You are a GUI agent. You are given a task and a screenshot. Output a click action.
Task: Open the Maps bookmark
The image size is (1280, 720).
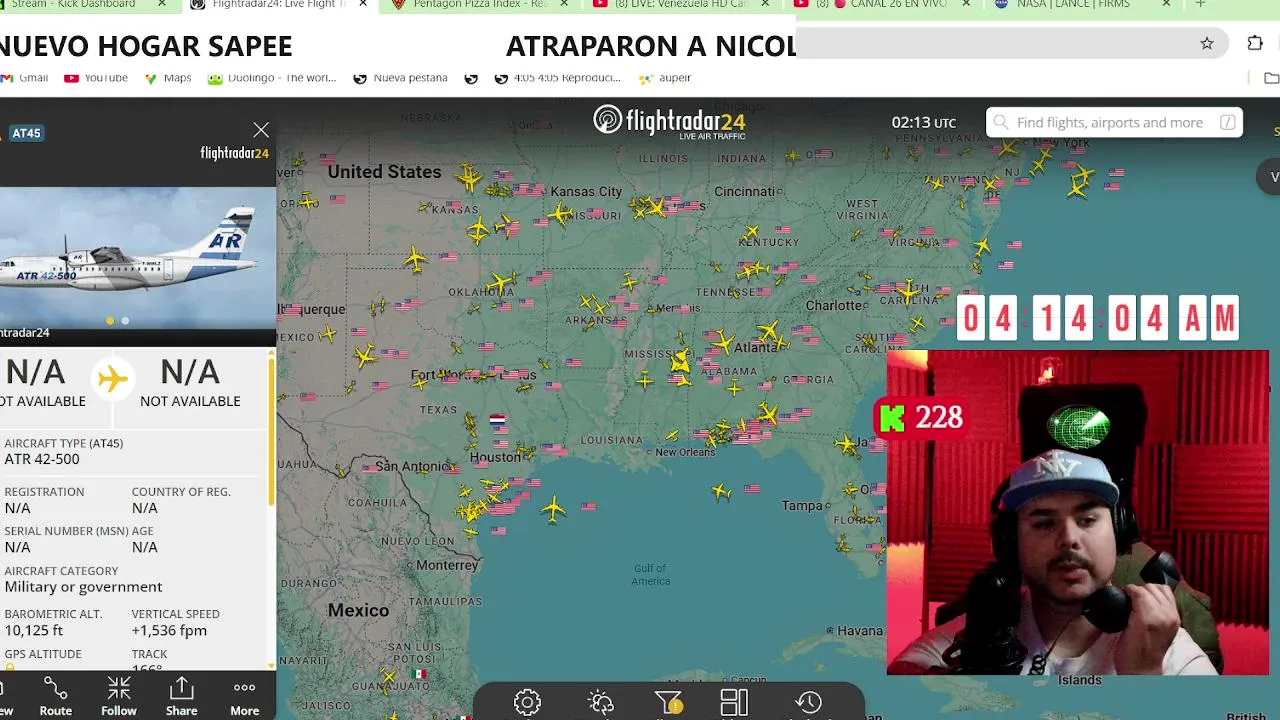click(x=168, y=78)
